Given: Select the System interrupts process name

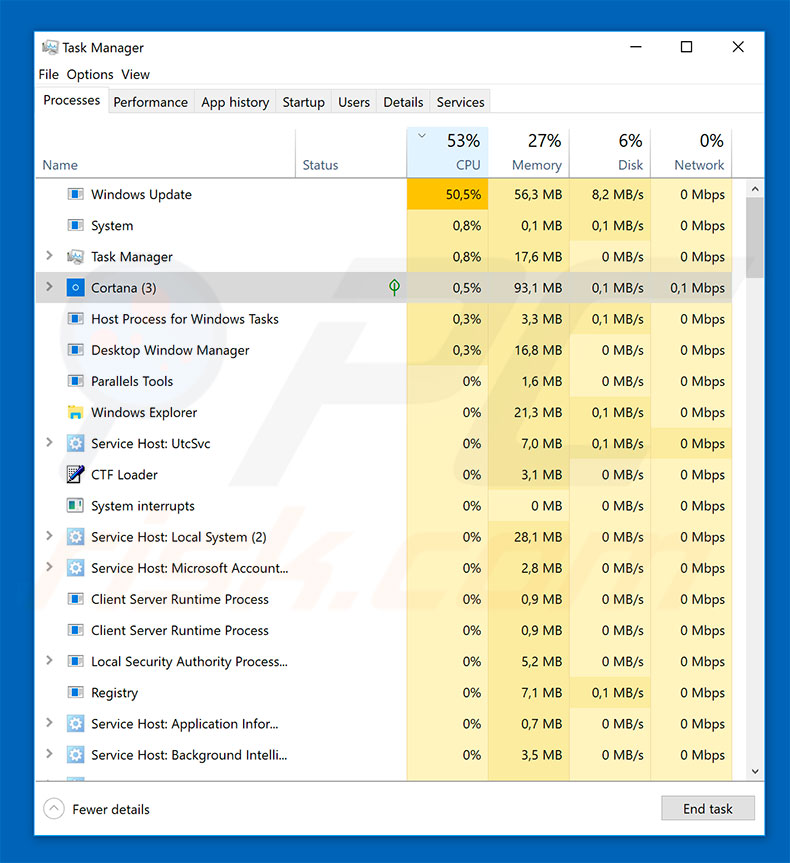Looking at the screenshot, I should [143, 506].
